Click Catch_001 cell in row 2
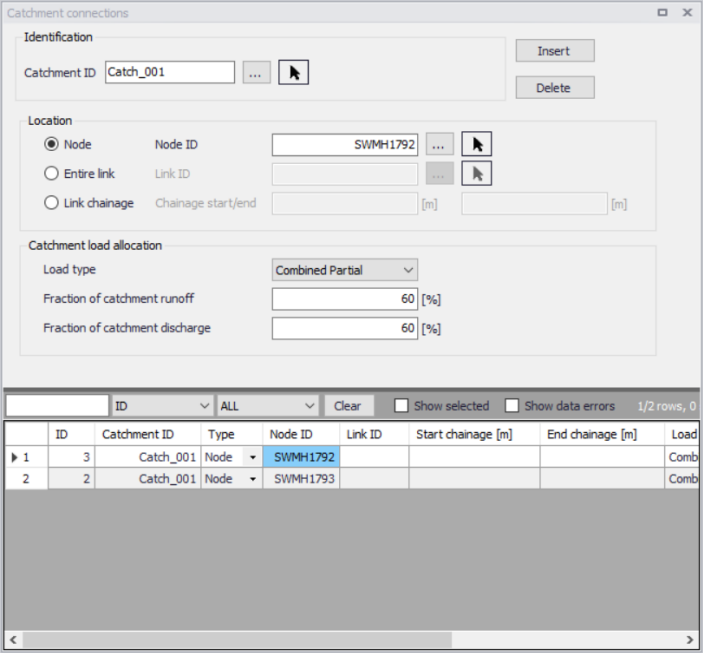 tap(148, 479)
